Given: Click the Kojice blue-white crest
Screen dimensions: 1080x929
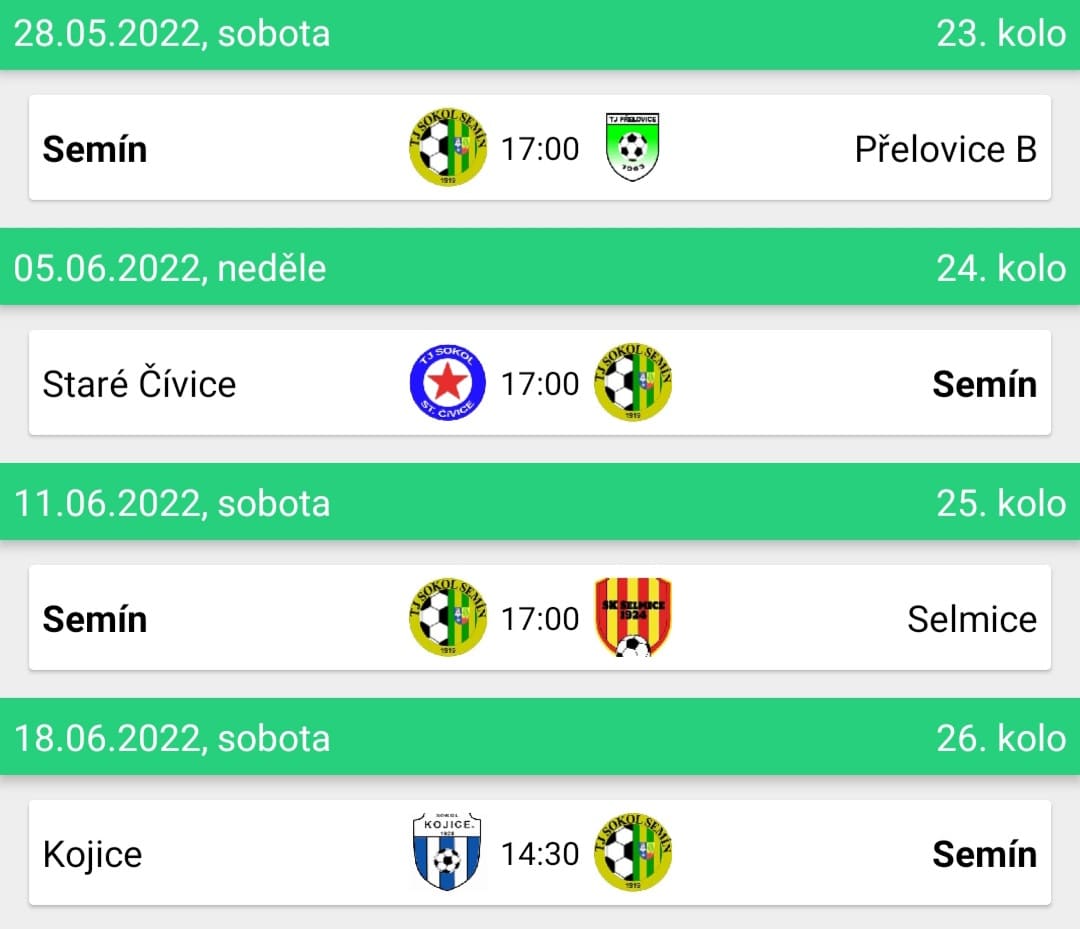Looking at the screenshot, I should [447, 853].
